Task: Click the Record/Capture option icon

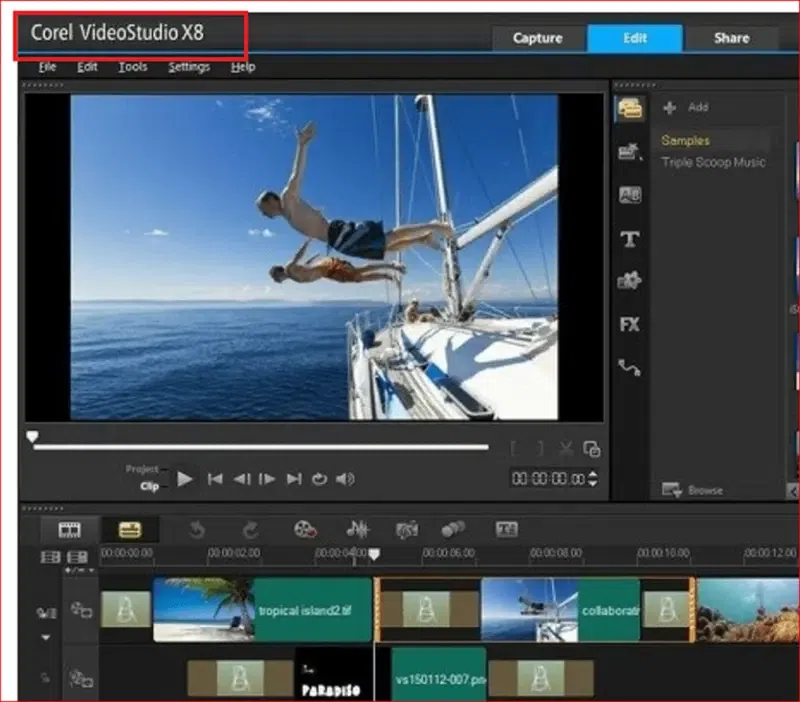Action: click(x=306, y=529)
